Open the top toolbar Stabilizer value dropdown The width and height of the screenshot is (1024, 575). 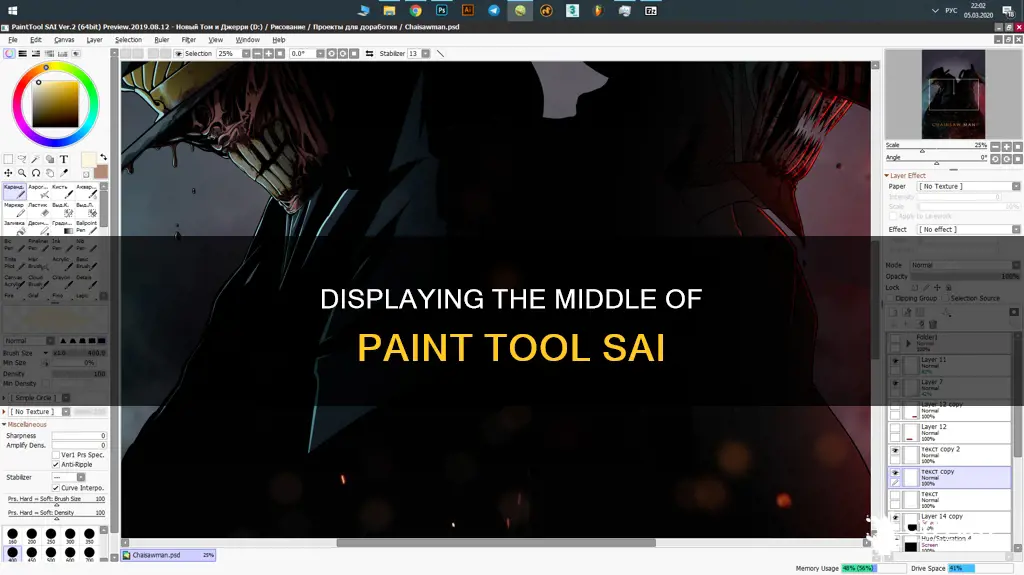click(426, 54)
